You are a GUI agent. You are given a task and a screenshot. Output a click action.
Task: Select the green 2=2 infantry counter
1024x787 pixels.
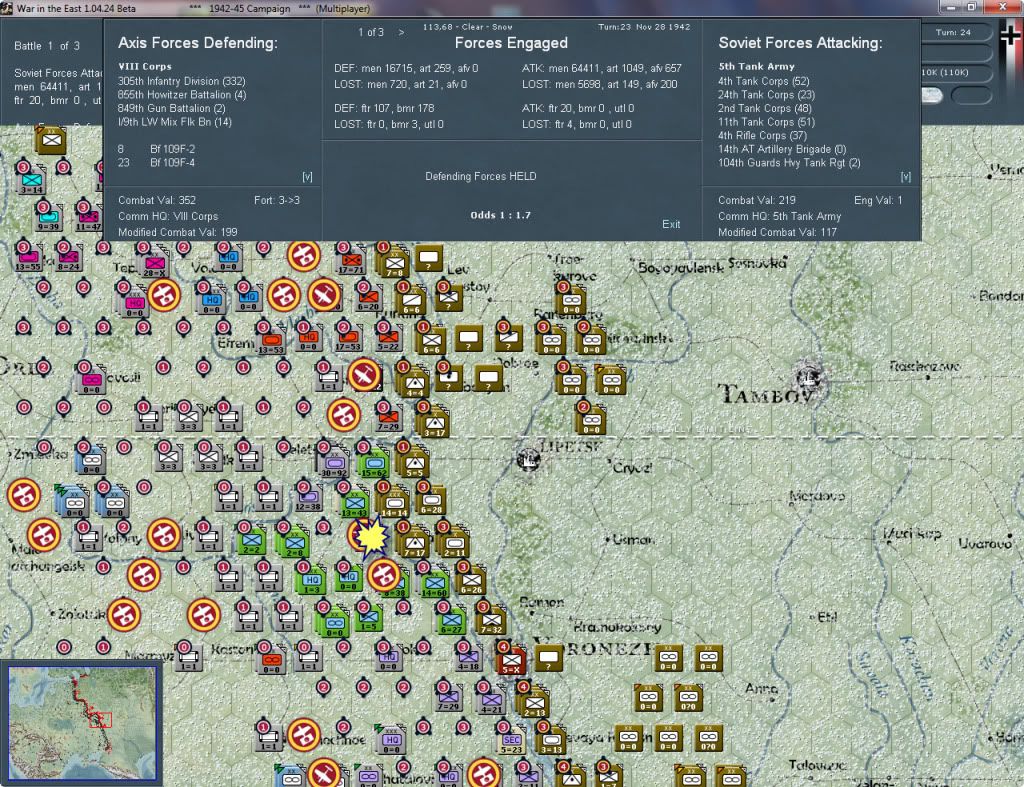(x=251, y=540)
